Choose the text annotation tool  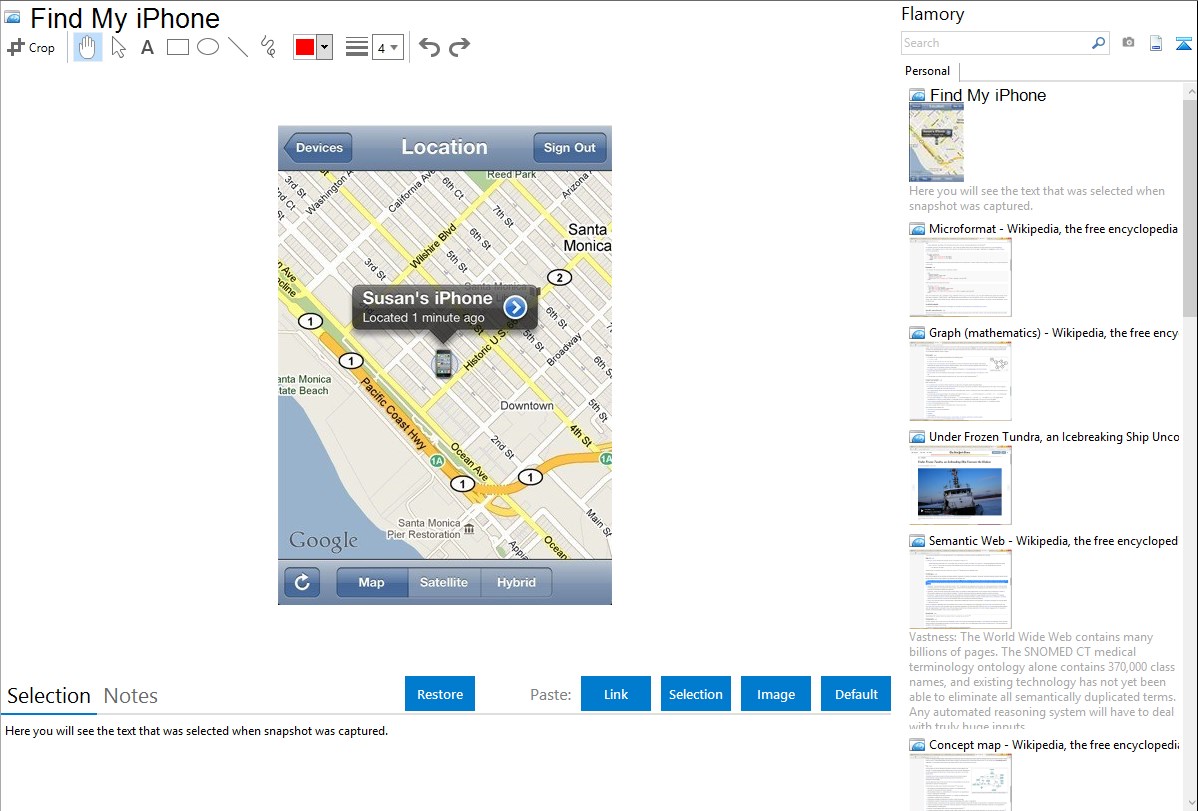pyautogui.click(x=147, y=47)
